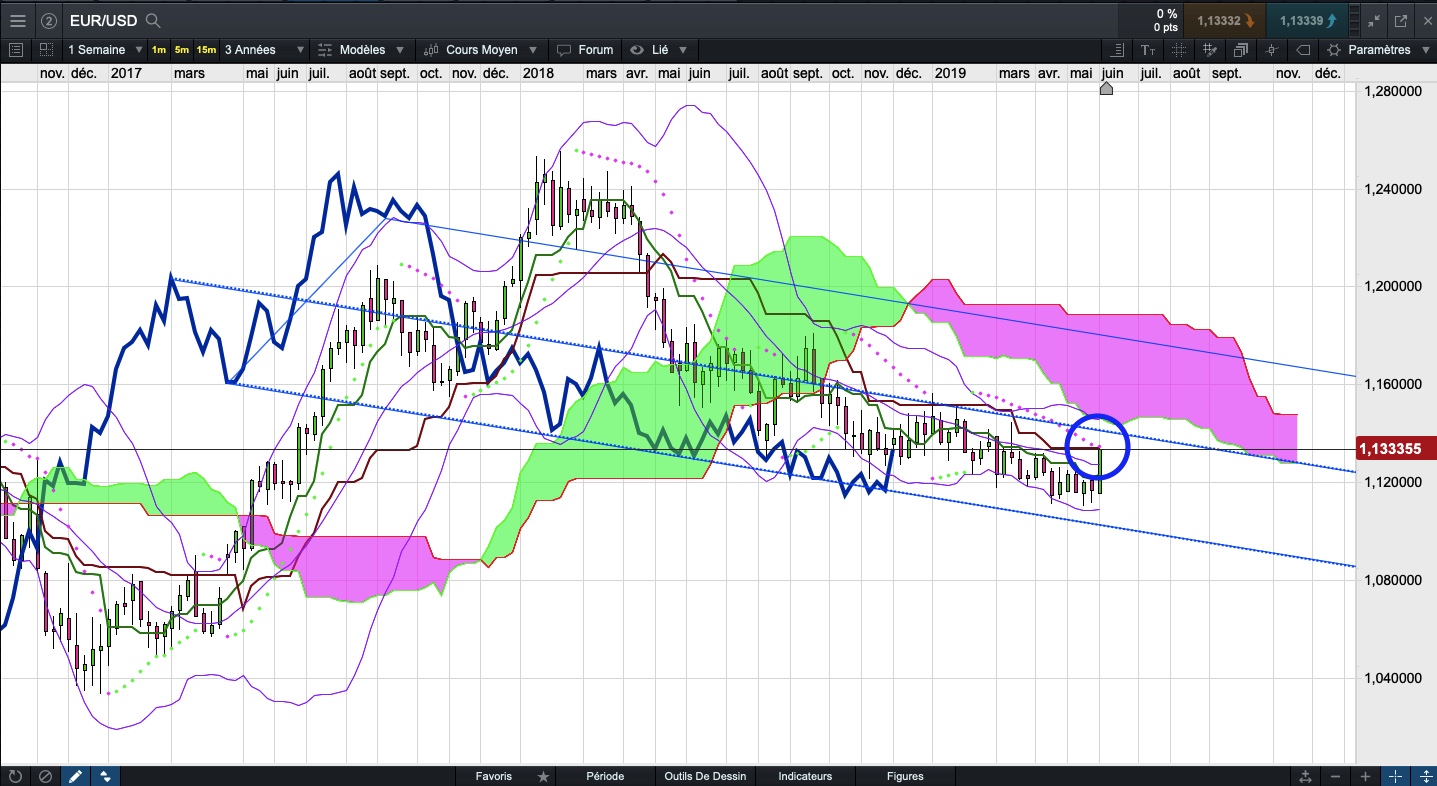Click the sell price 1,13332 button

[x=1223, y=20]
